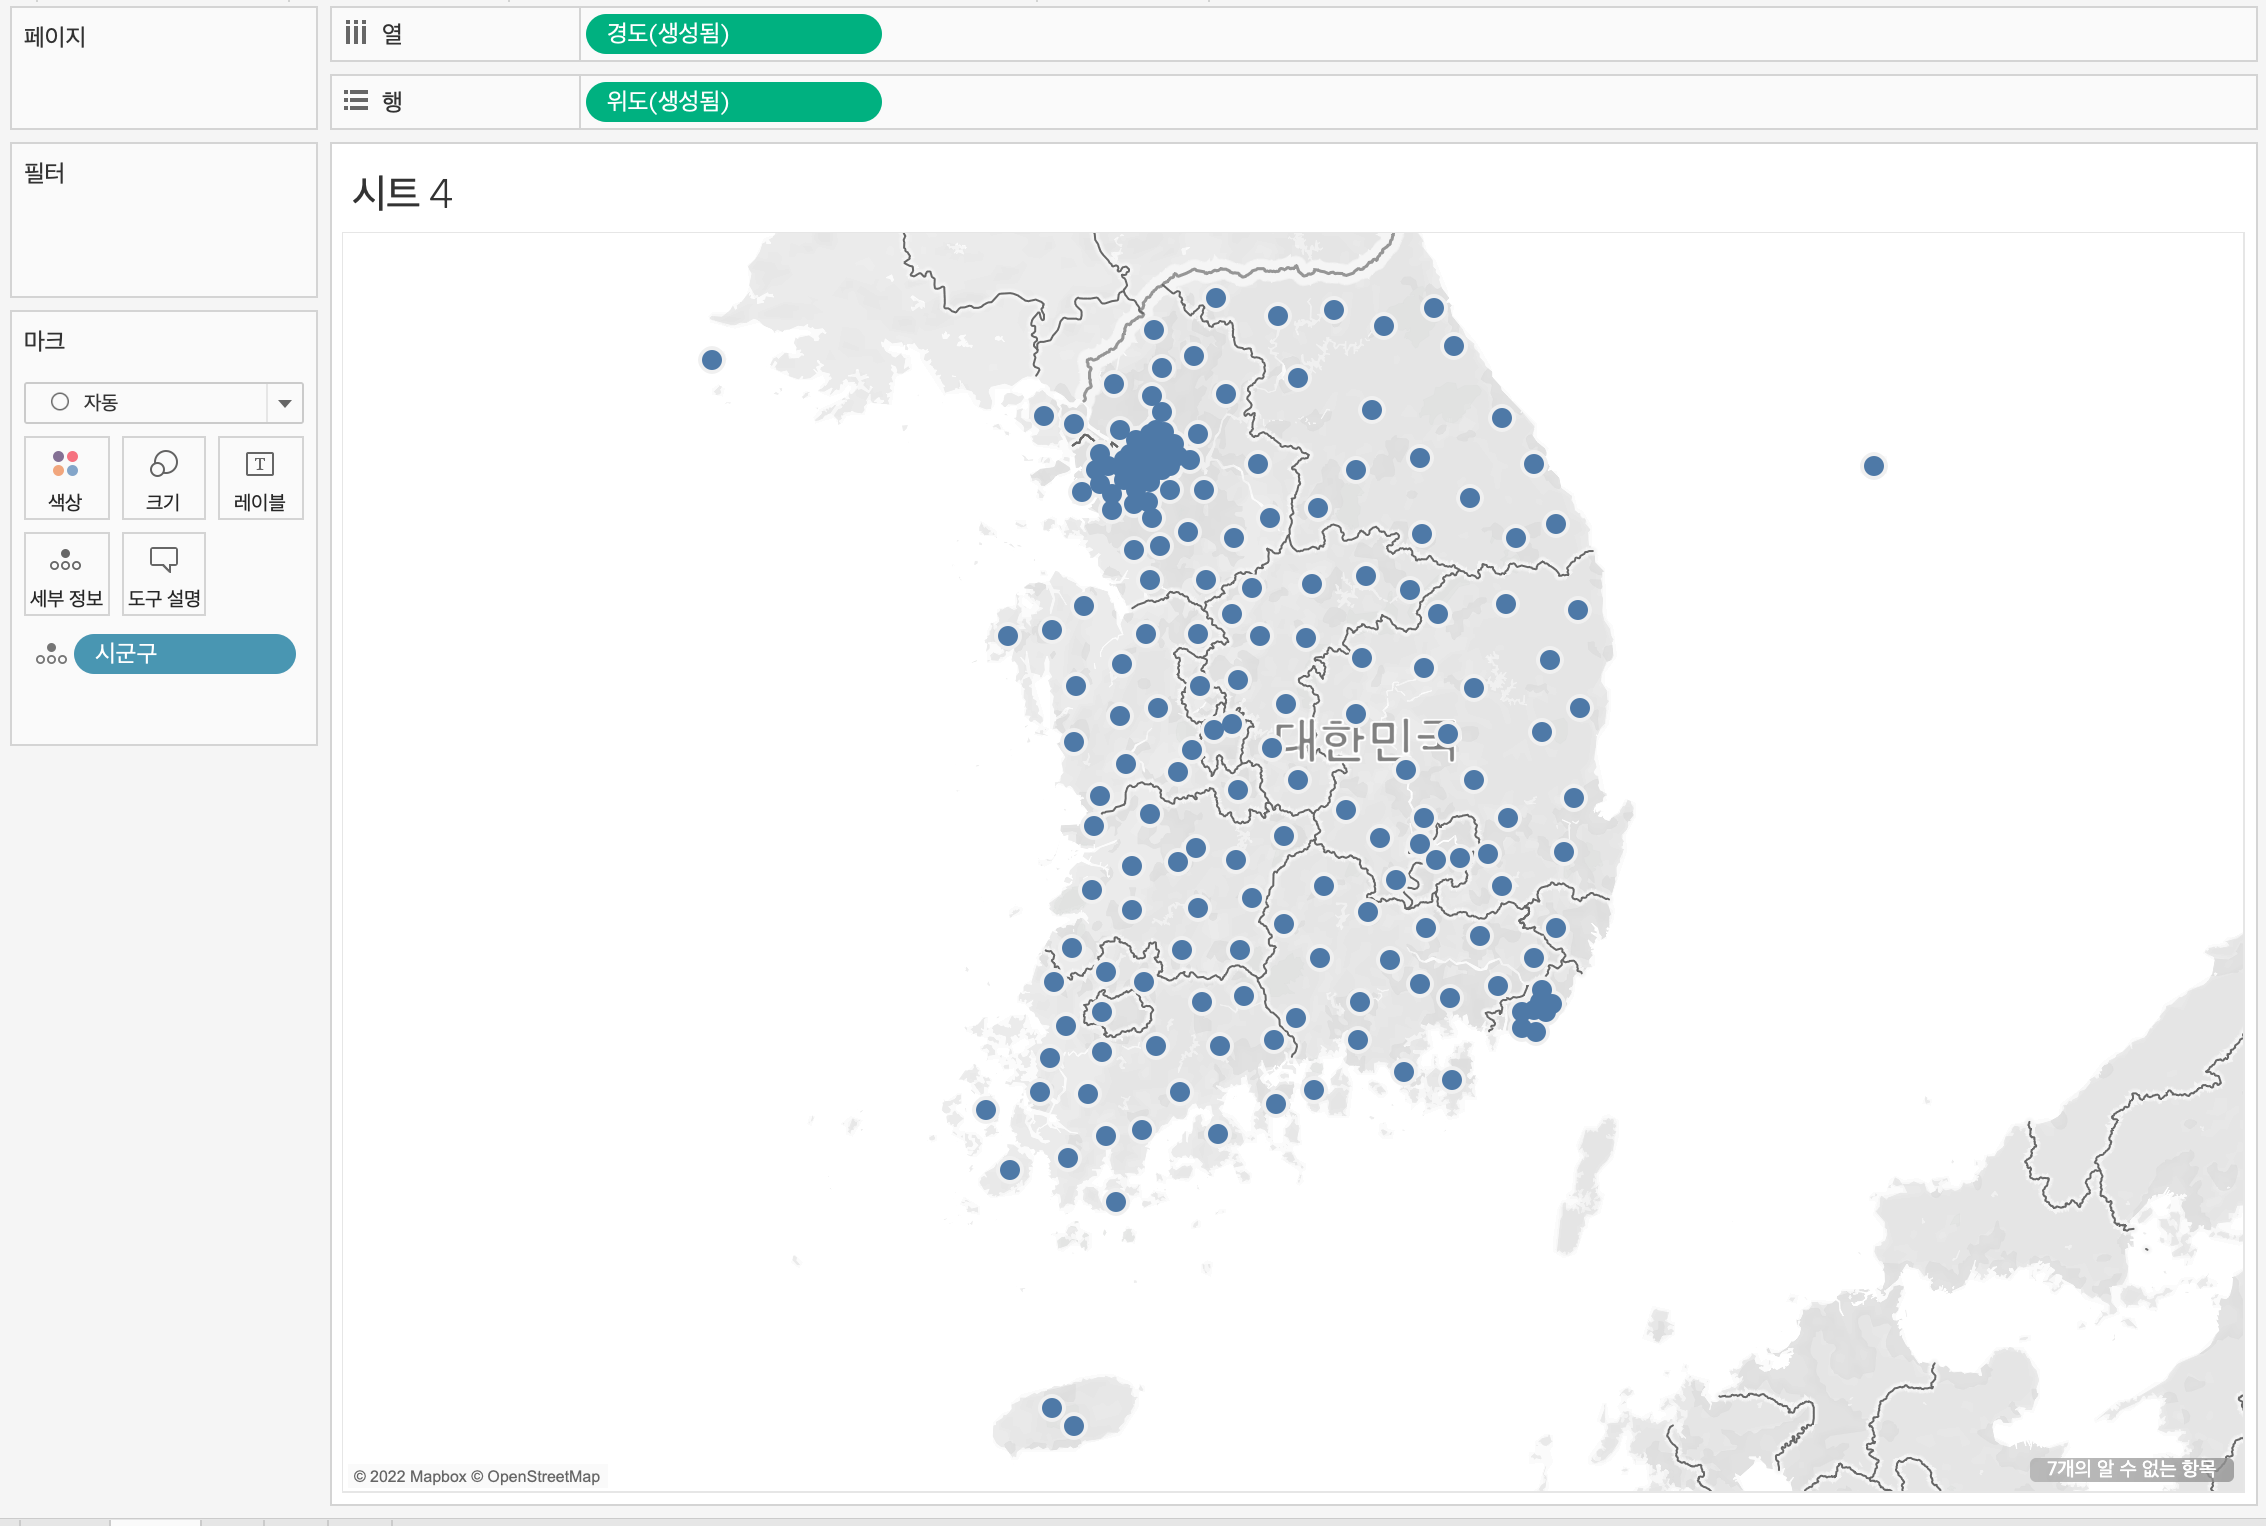
Task: Click the Mapbox OpenStreetMap attribution
Action: tap(477, 1477)
